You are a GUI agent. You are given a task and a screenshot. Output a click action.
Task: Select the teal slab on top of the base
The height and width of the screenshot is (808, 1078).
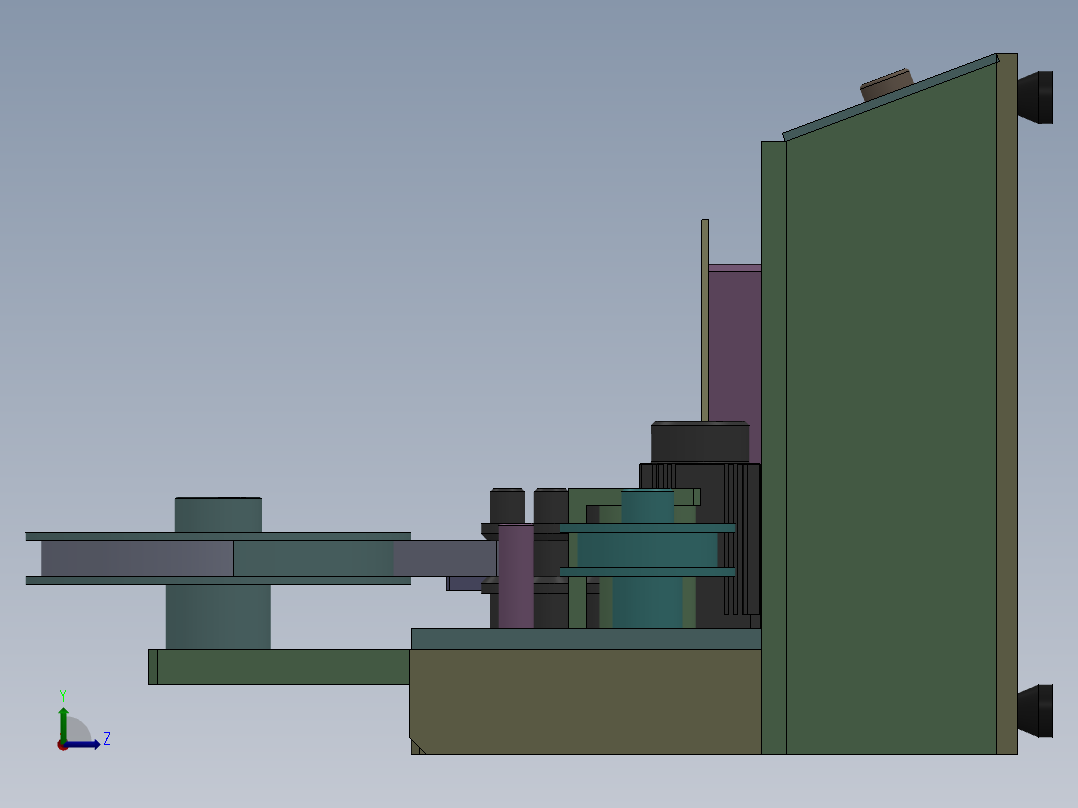586,639
